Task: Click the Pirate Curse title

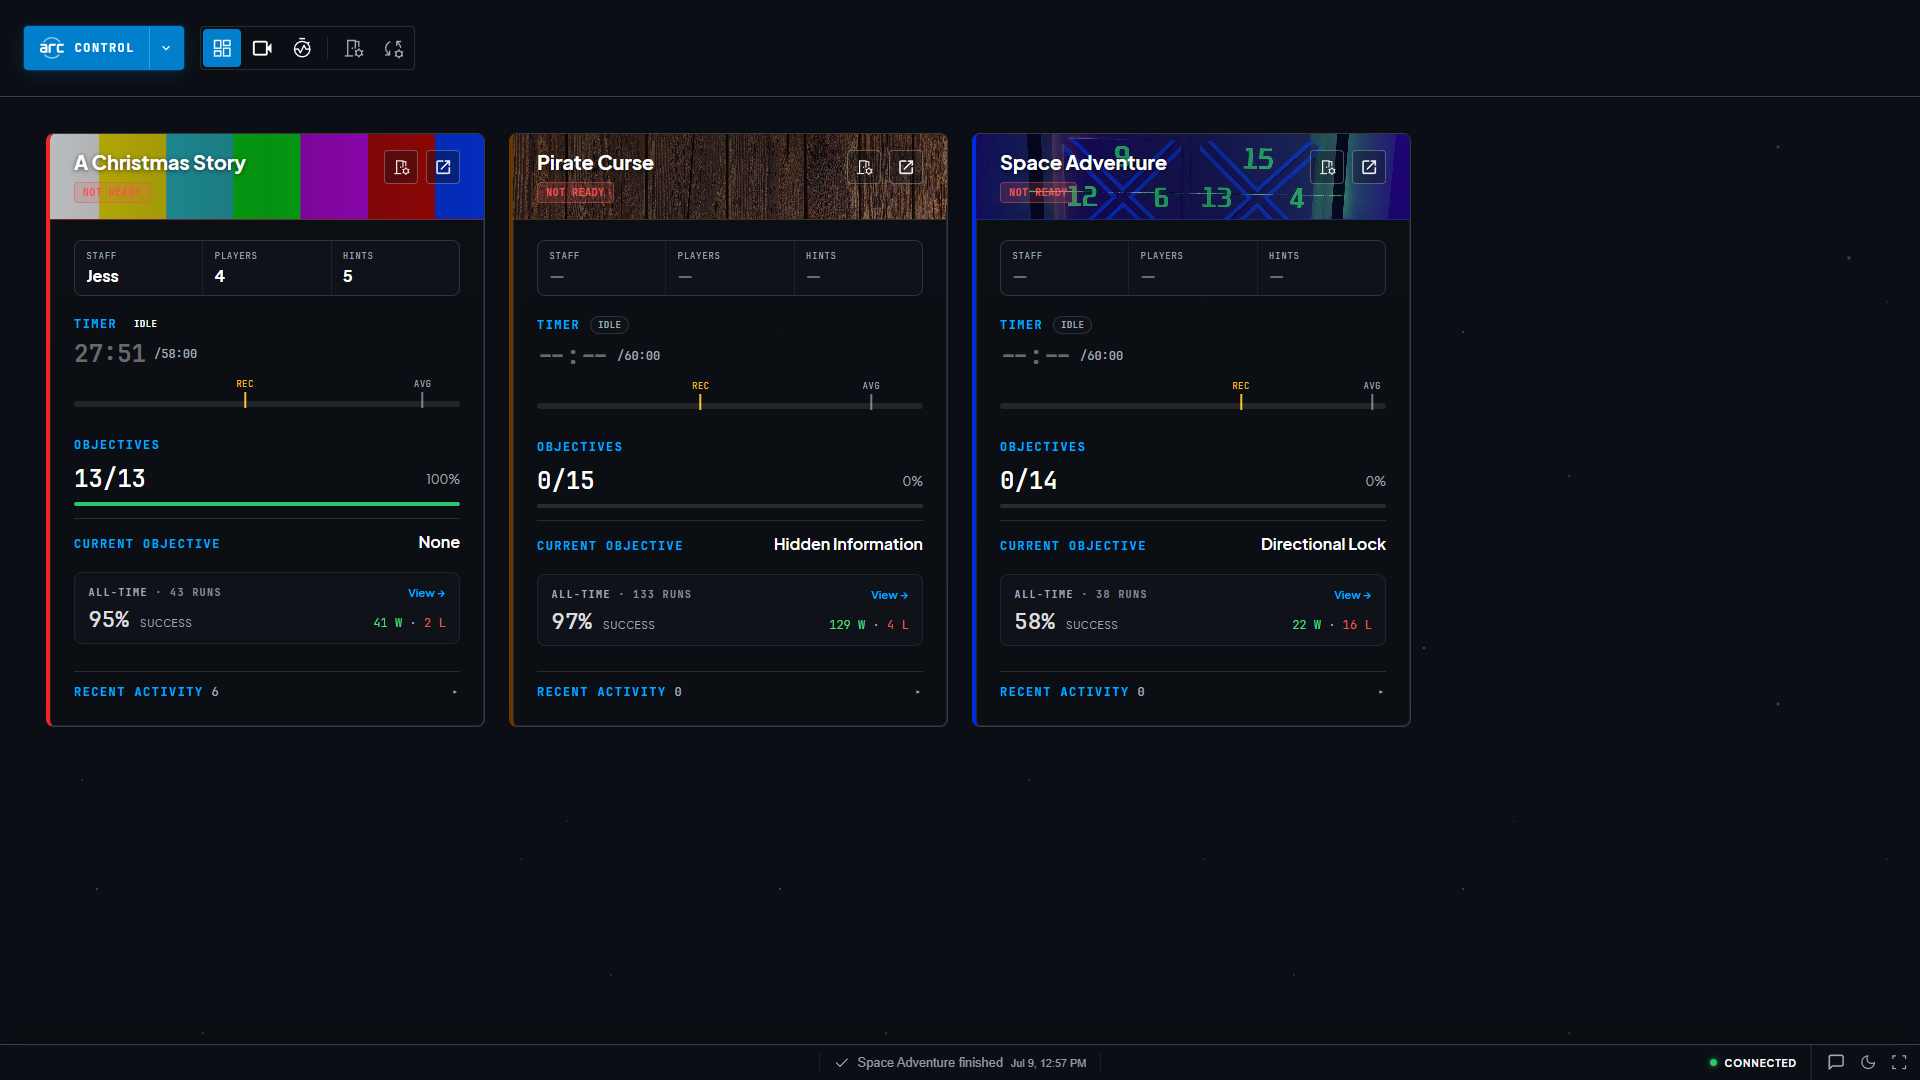Action: (595, 163)
